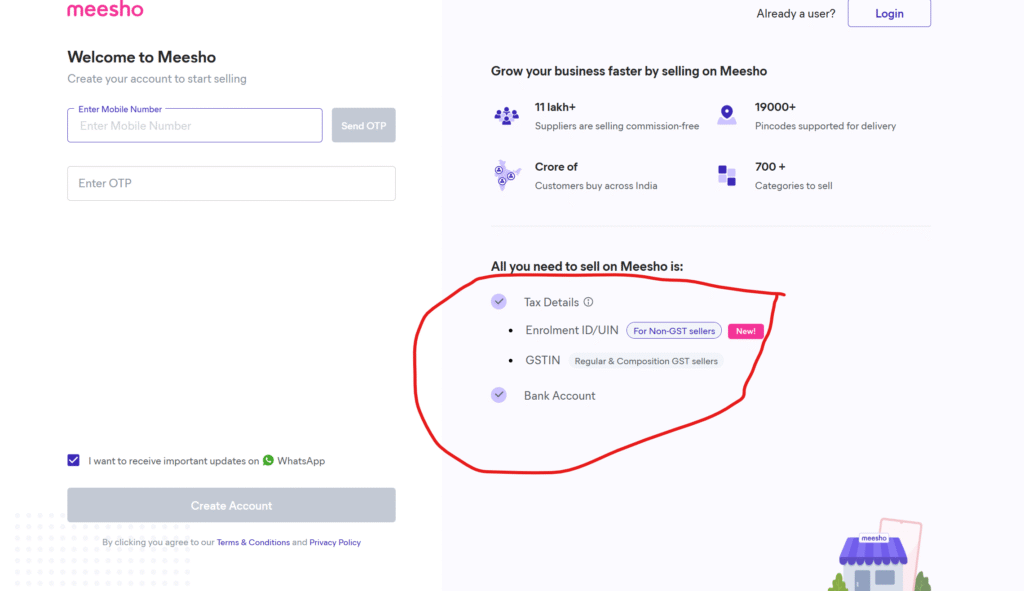The image size is (1024, 591).
Task: Click the pincodes location pin icon
Action: (x=727, y=116)
